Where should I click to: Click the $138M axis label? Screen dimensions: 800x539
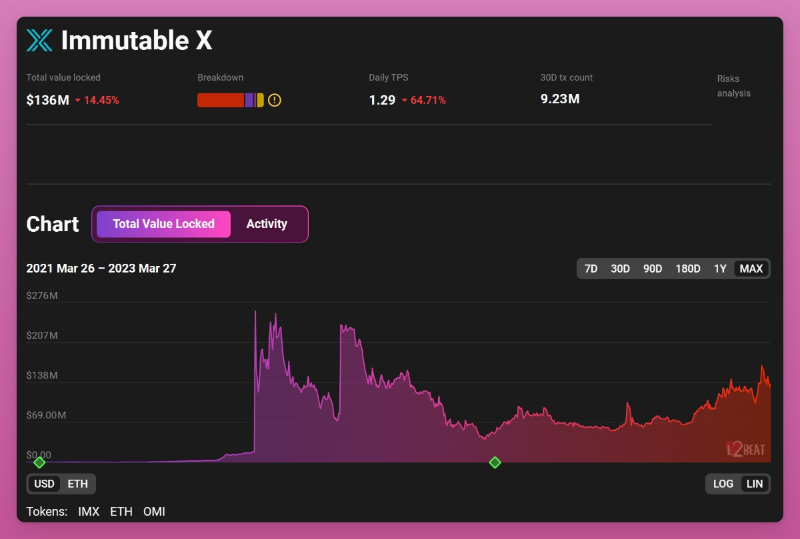pyautogui.click(x=42, y=375)
